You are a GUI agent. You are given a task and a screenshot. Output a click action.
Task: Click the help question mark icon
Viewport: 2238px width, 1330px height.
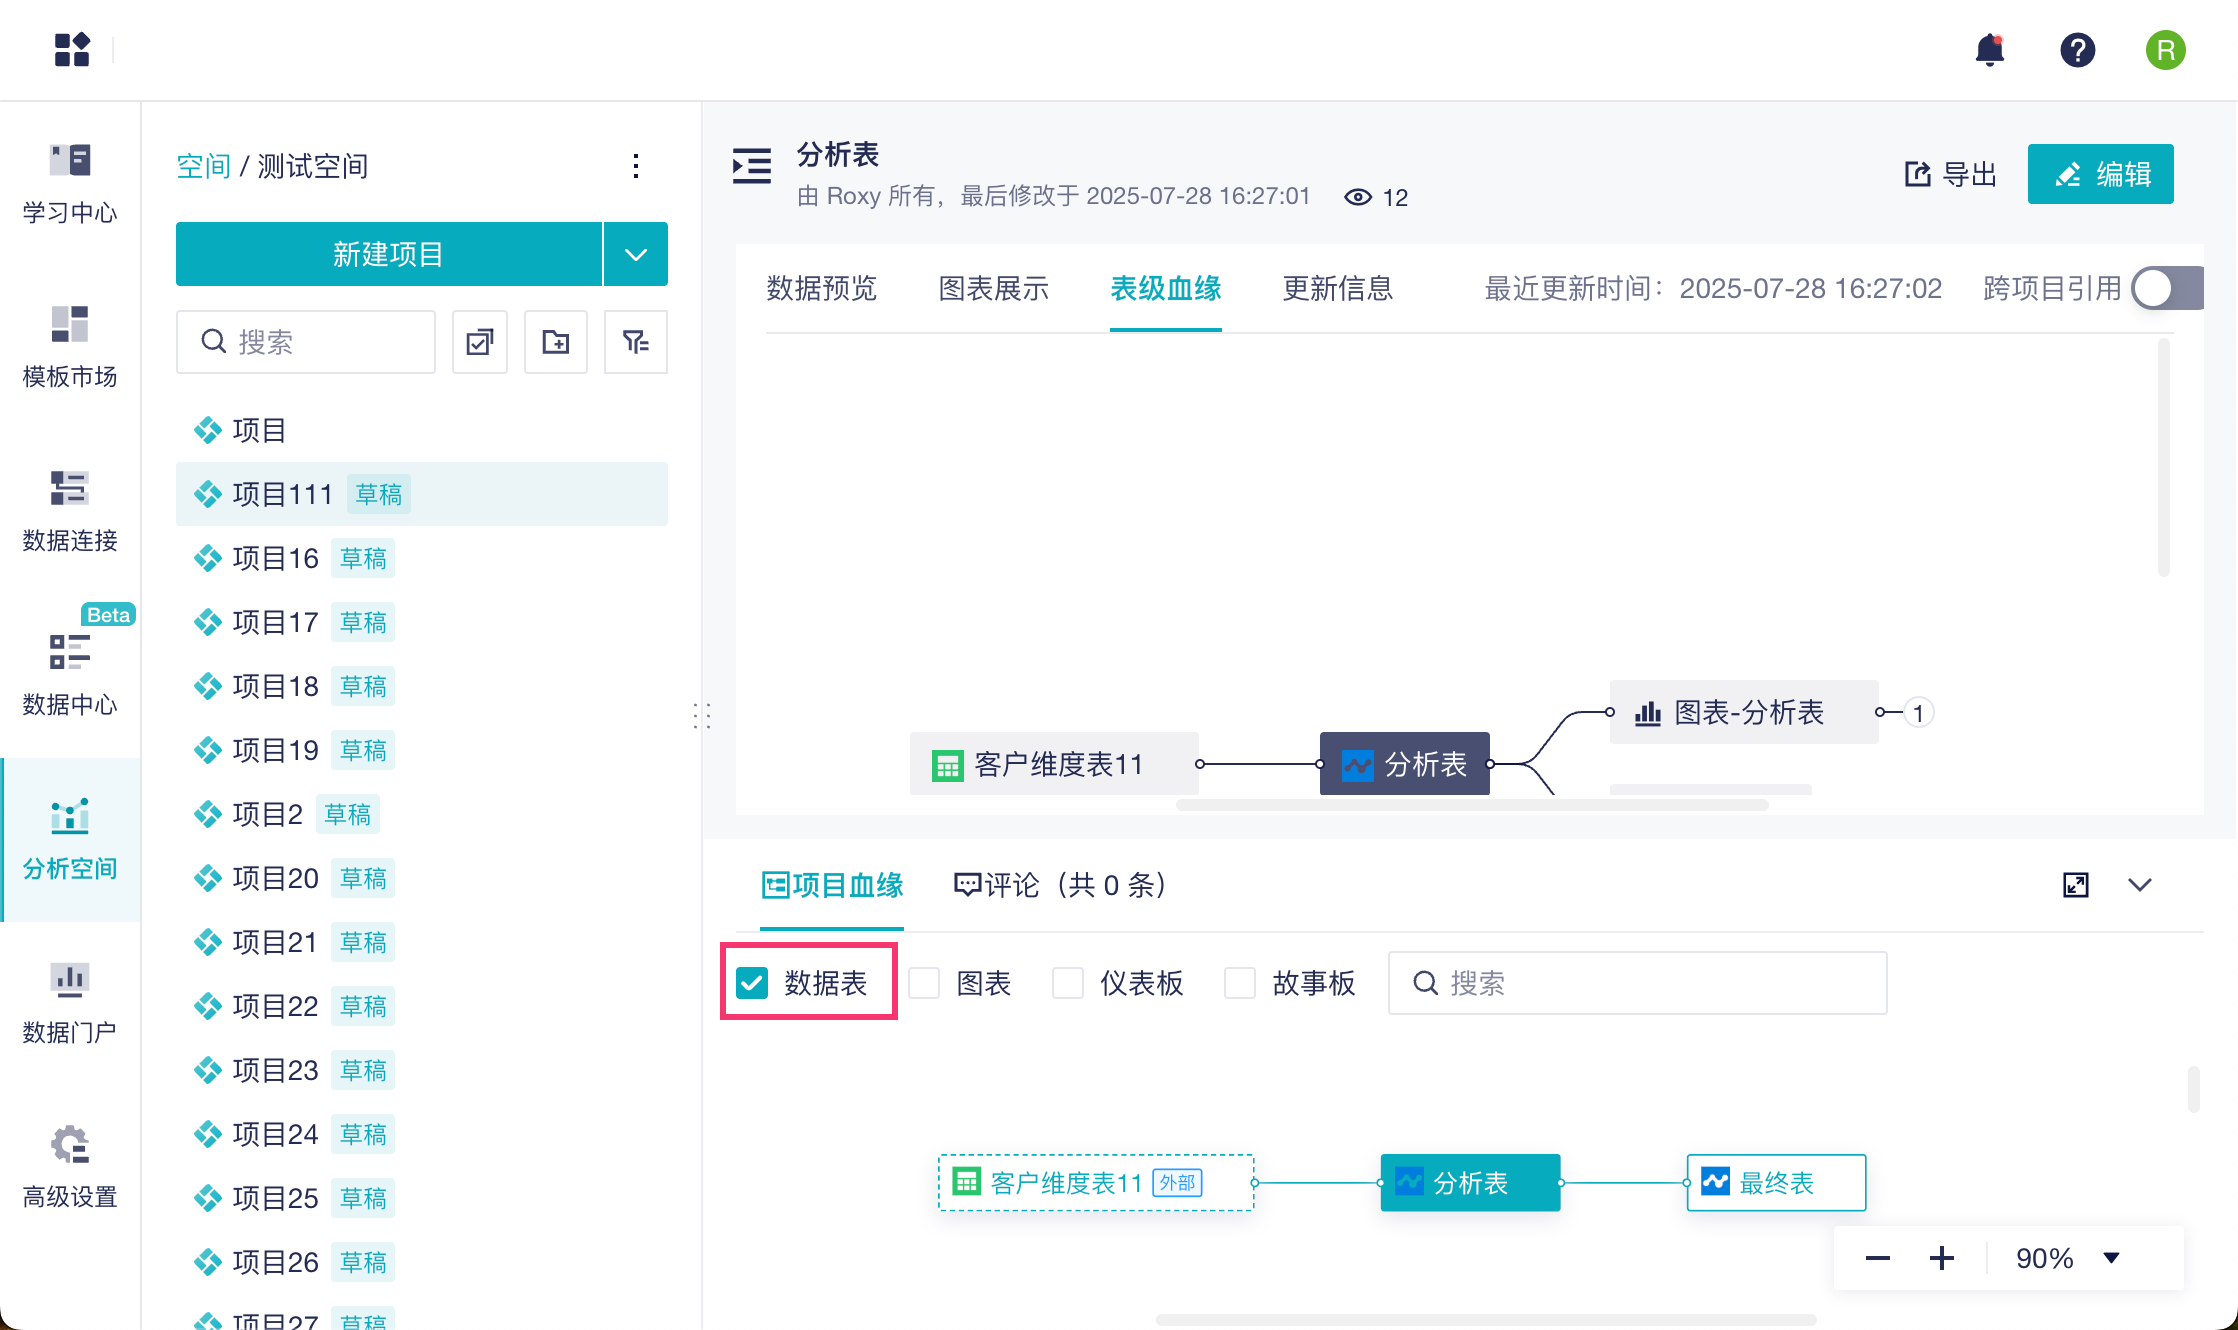(2077, 50)
